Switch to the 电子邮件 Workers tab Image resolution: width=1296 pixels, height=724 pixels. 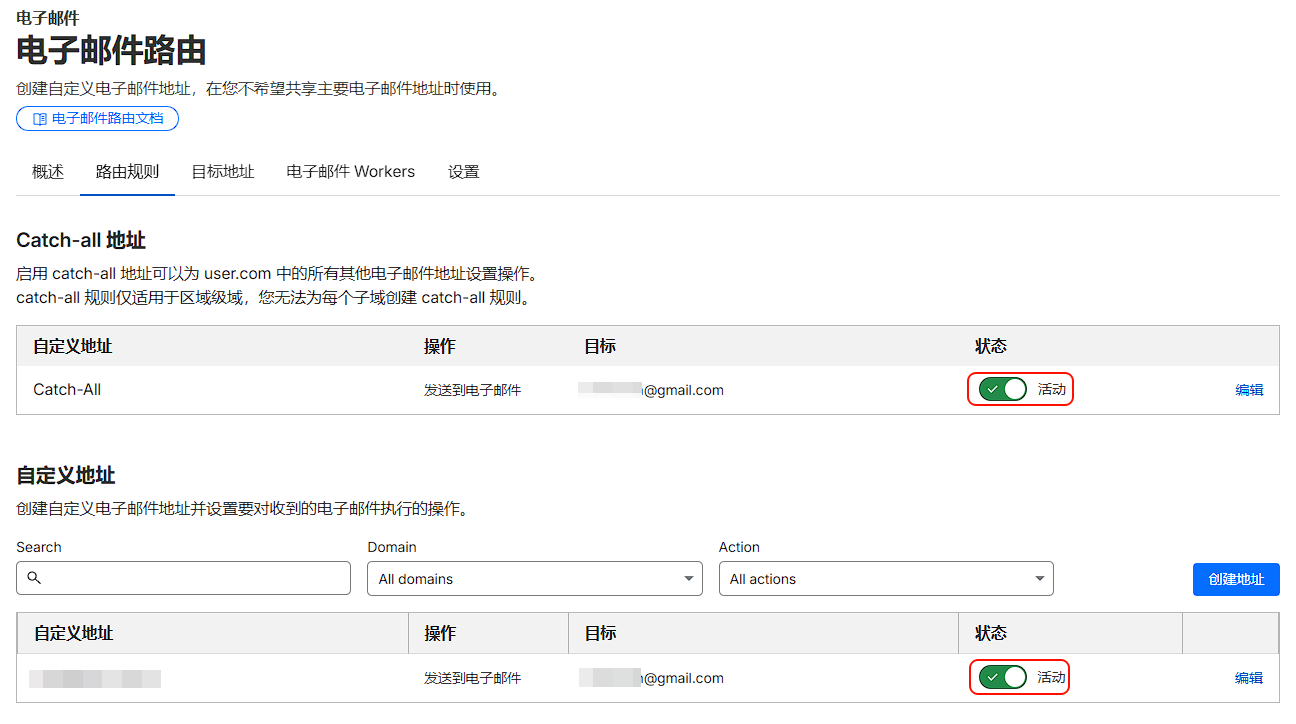tap(349, 171)
